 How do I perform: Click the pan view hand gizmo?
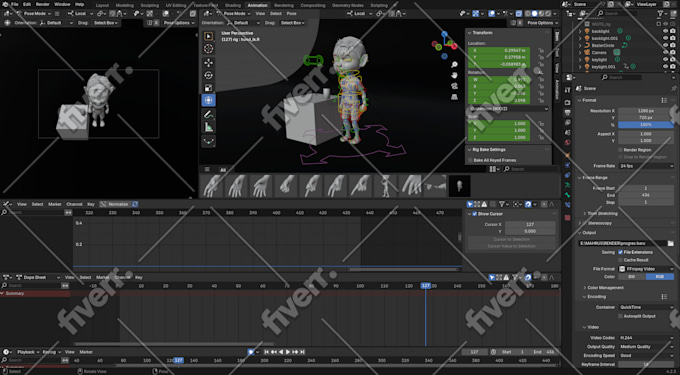point(454,75)
